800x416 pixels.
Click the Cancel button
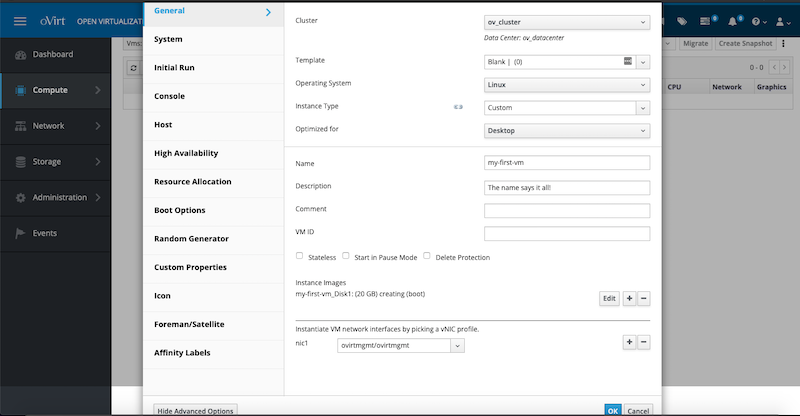click(x=638, y=410)
